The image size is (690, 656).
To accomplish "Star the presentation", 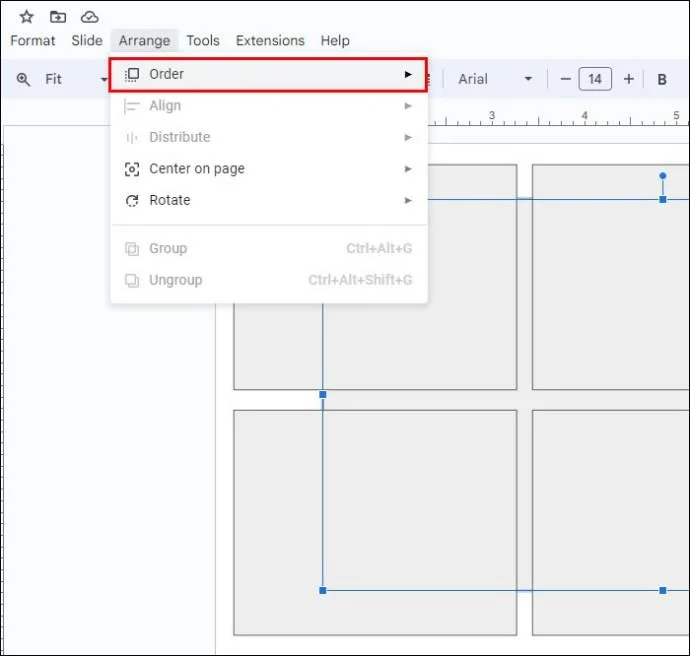I will (x=26, y=17).
